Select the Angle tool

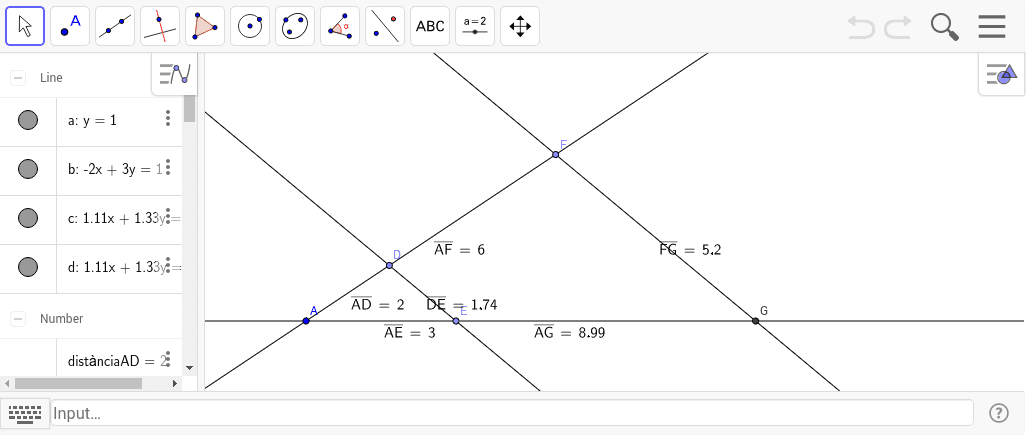[340, 26]
